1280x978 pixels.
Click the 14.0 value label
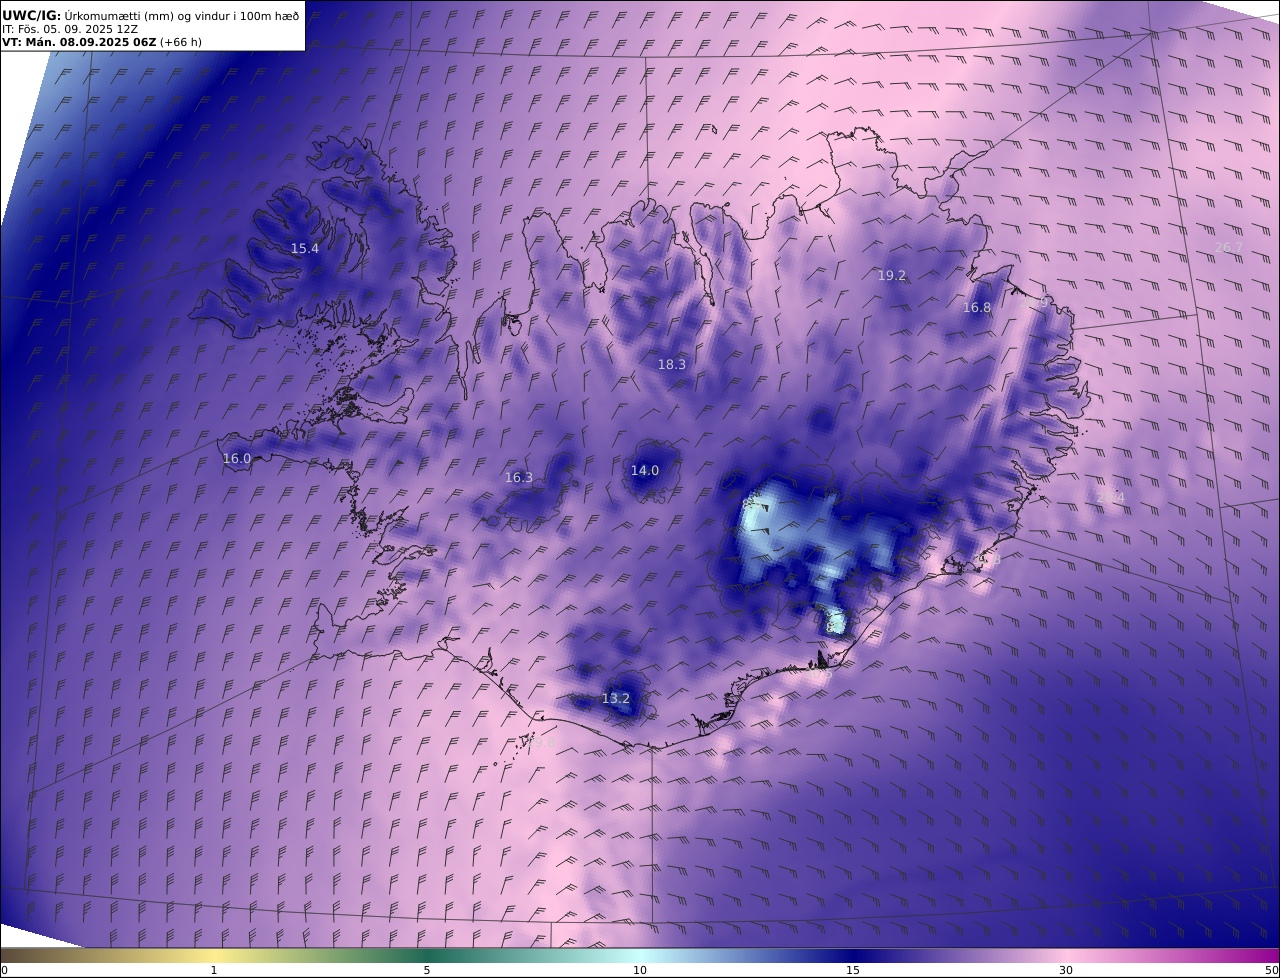click(x=645, y=471)
